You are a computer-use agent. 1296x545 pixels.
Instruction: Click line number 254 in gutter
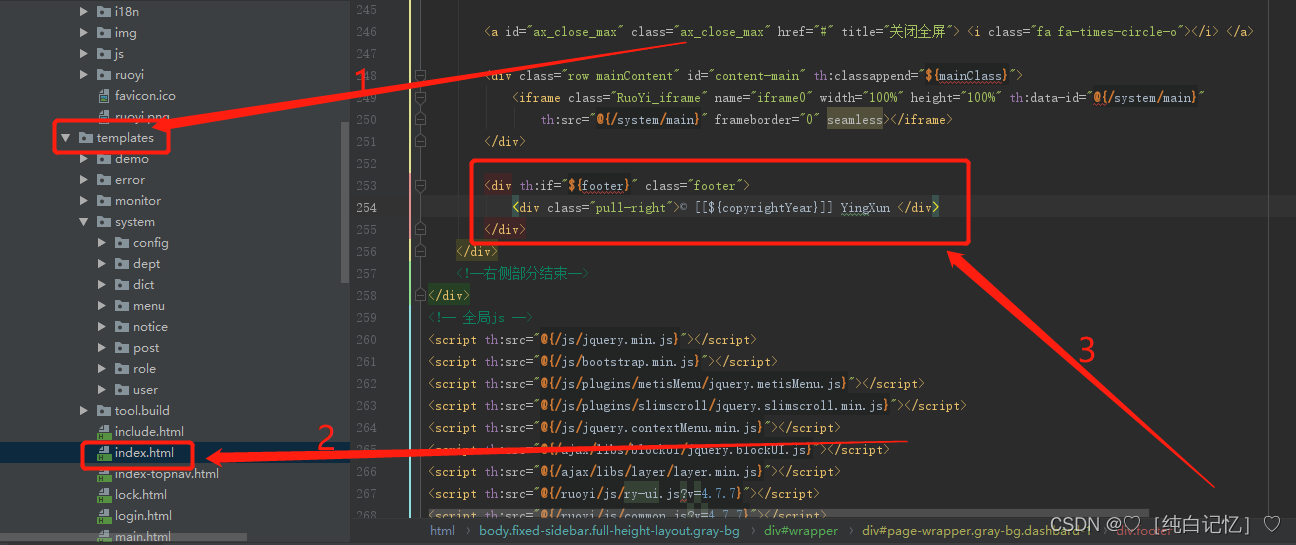pyautogui.click(x=366, y=208)
